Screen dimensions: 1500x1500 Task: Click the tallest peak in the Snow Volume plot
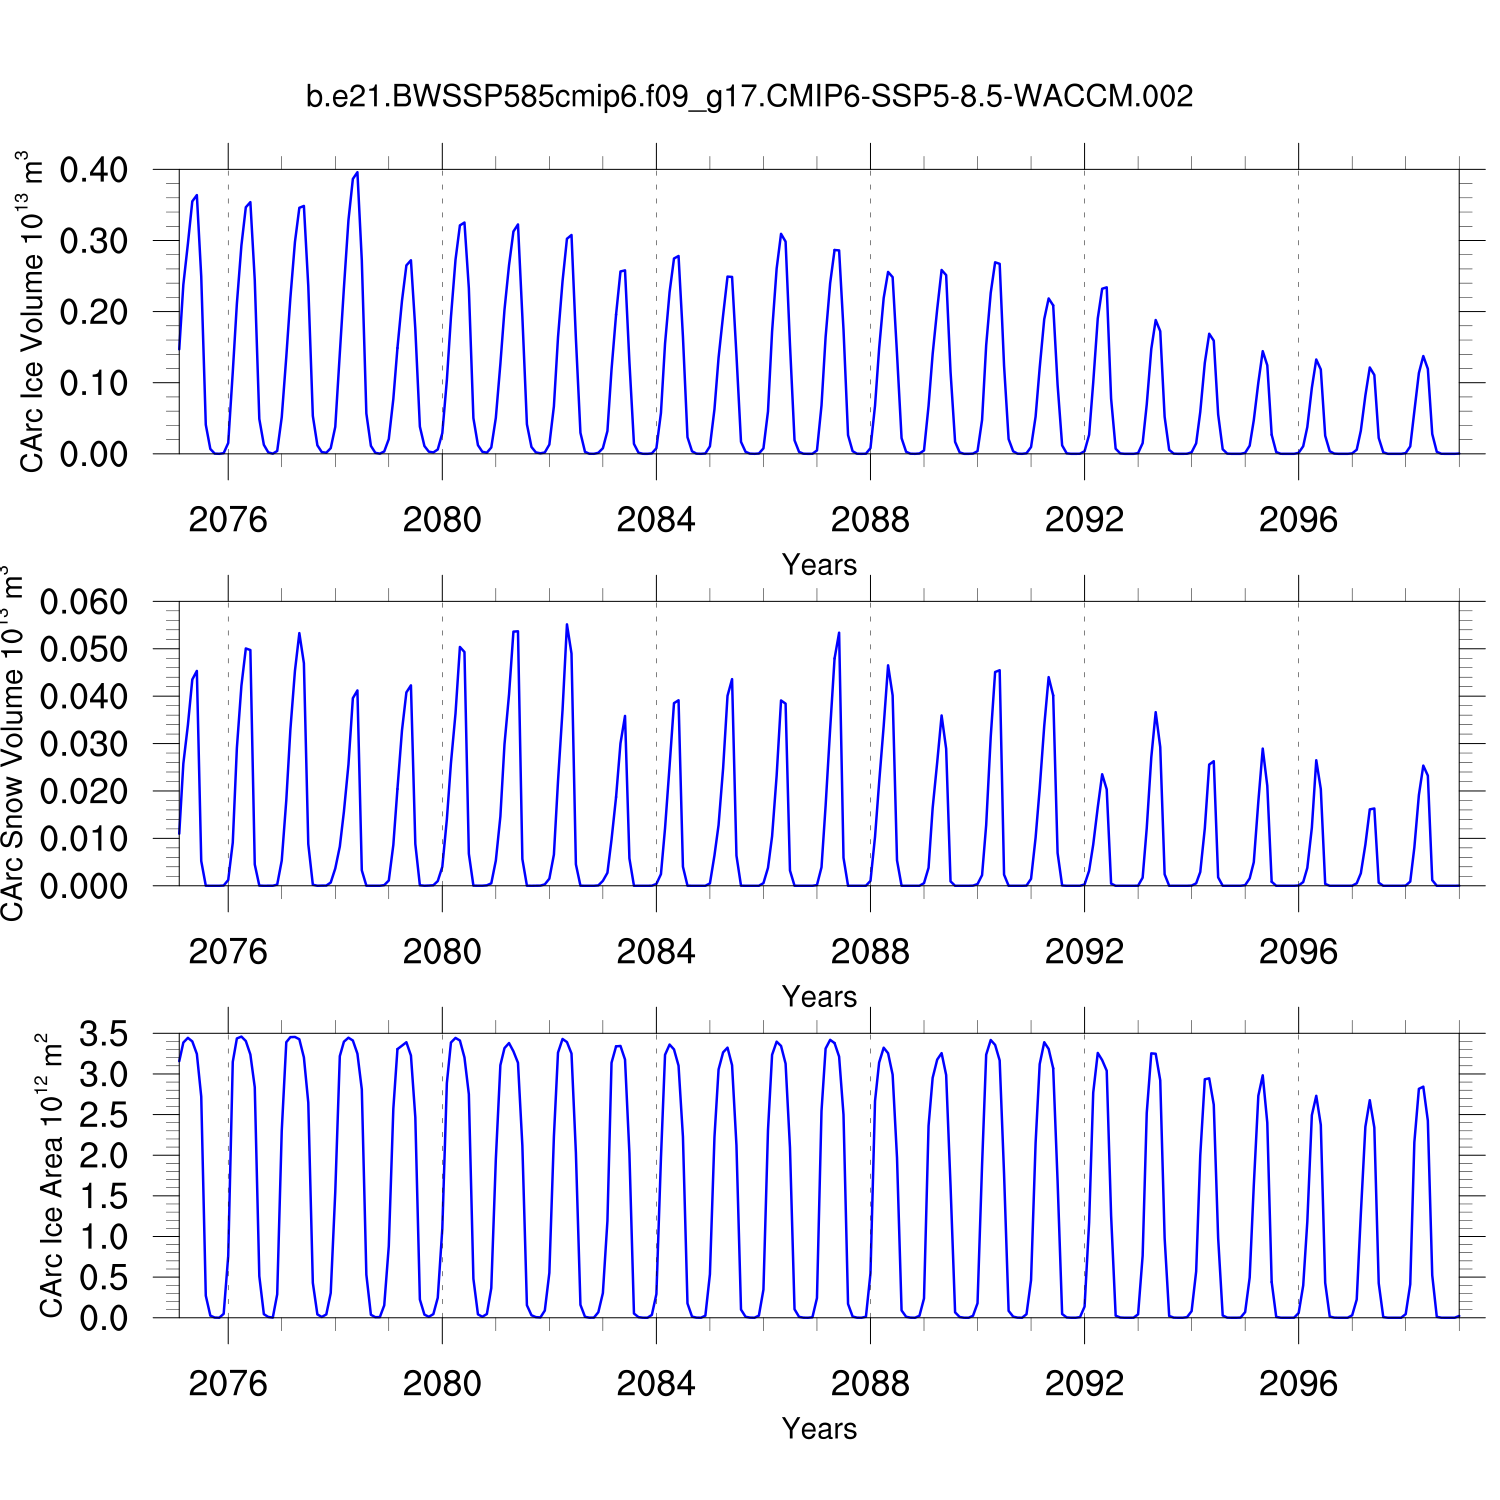click(567, 625)
